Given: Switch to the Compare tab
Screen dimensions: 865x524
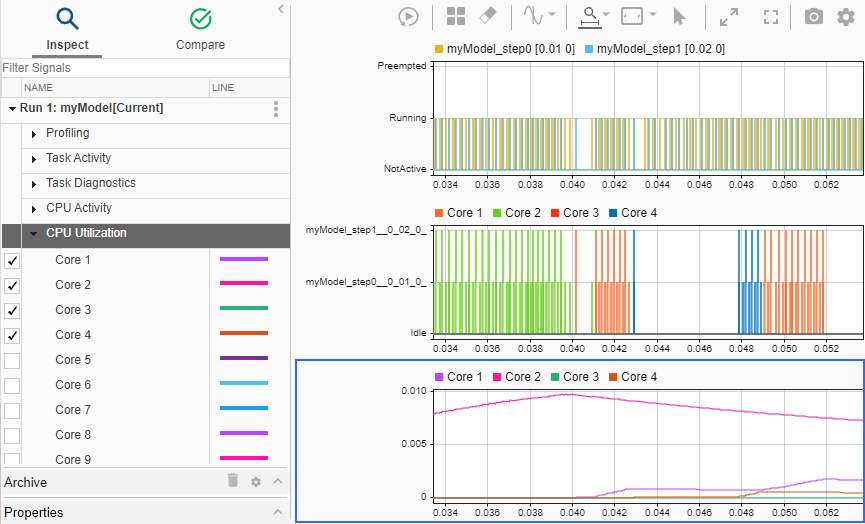Looking at the screenshot, I should coord(200,29).
